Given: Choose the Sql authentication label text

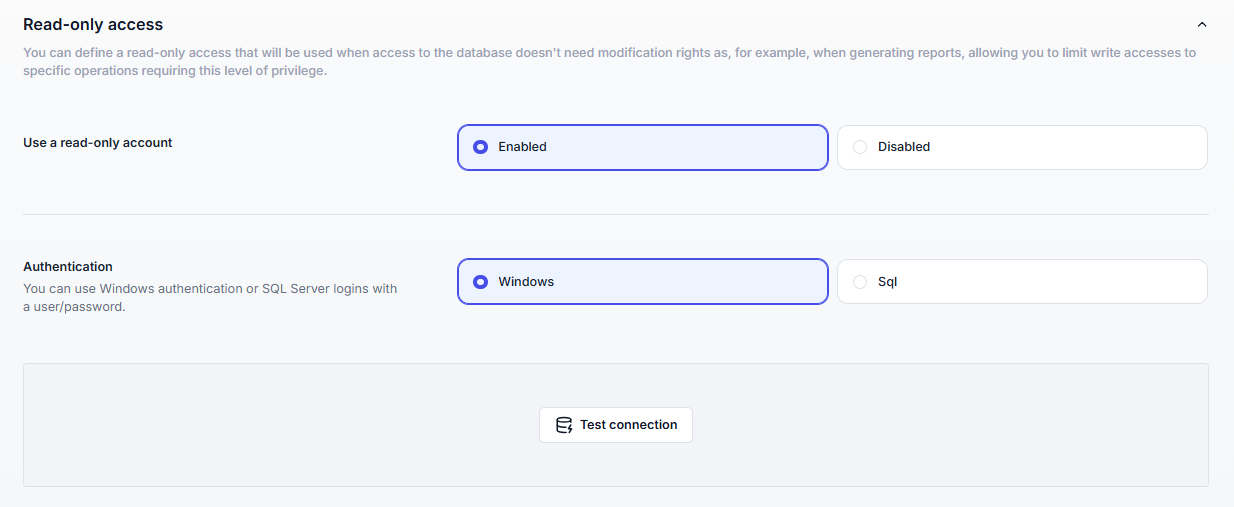Looking at the screenshot, I should coord(888,282).
